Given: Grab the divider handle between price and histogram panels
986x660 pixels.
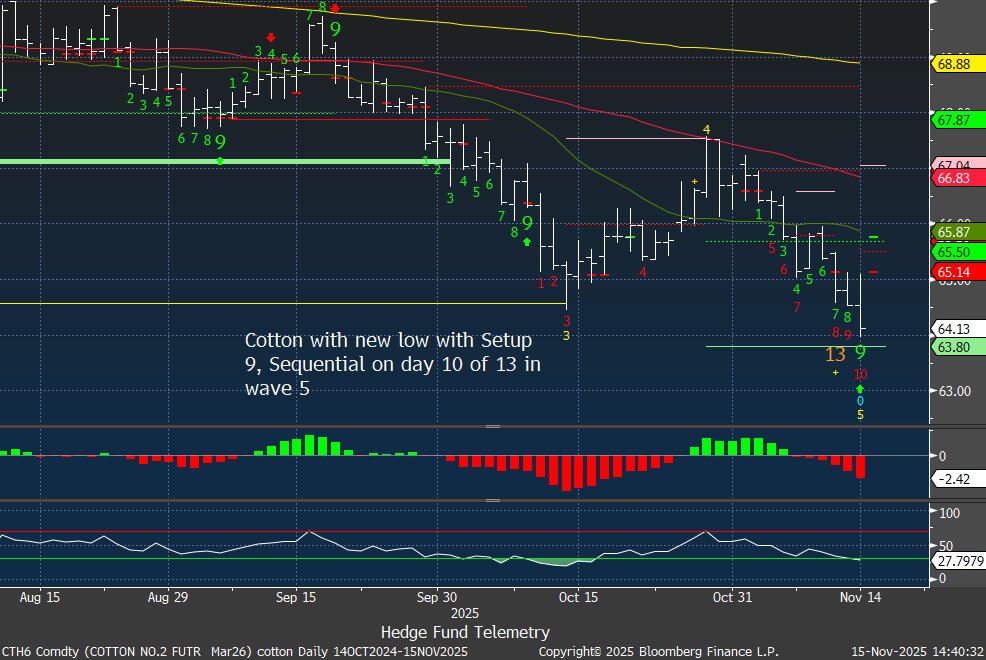Looking at the screenshot, I should pos(492,426).
